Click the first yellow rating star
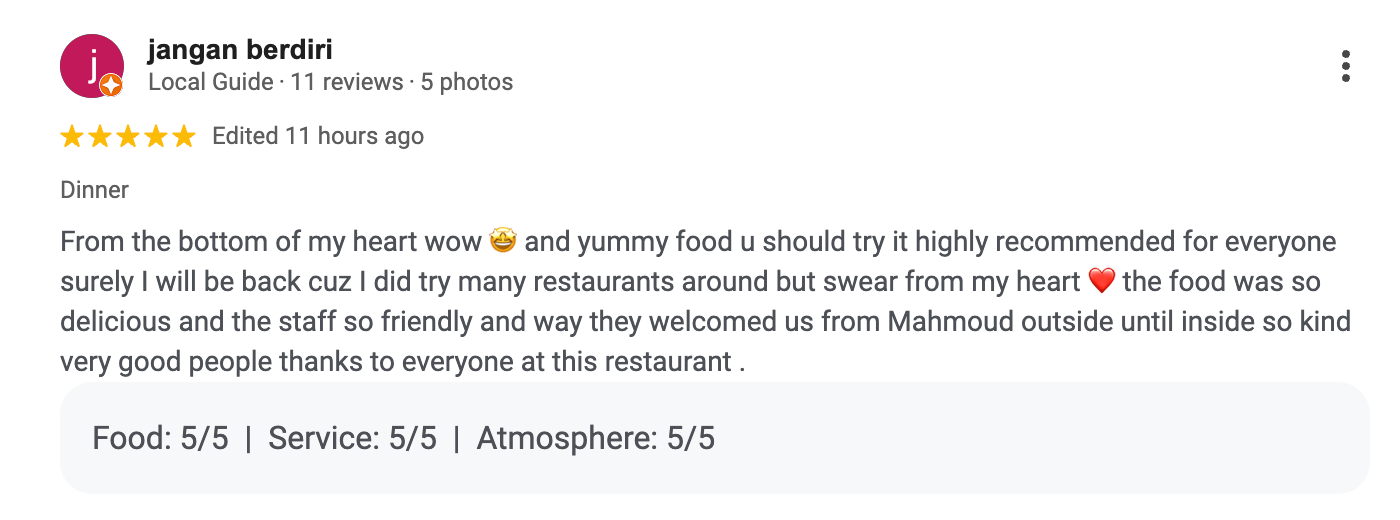Image resolution: width=1400 pixels, height=520 pixels. [72, 137]
